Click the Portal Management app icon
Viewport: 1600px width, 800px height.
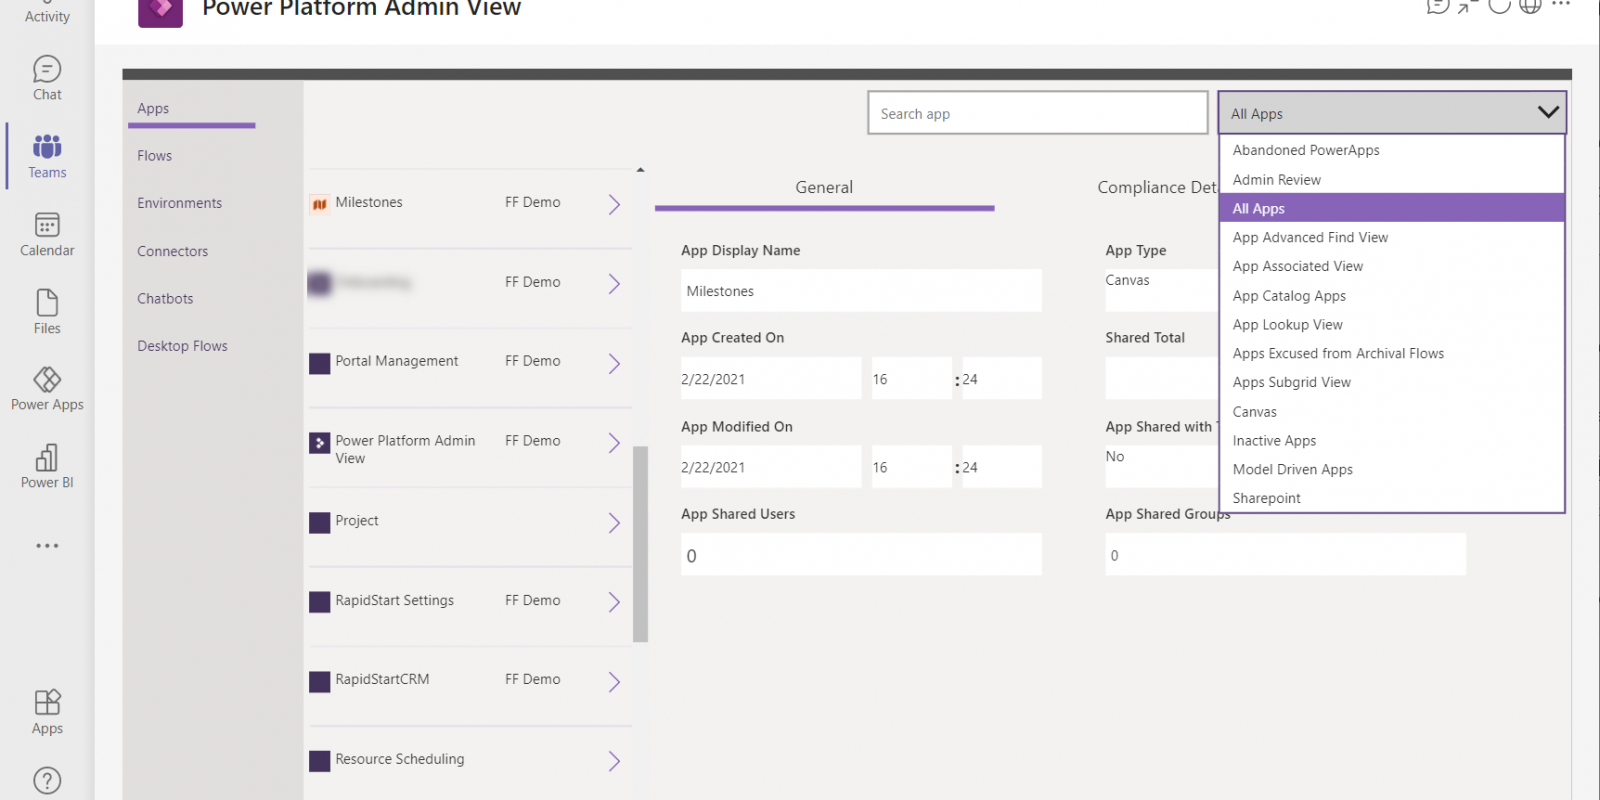(320, 364)
